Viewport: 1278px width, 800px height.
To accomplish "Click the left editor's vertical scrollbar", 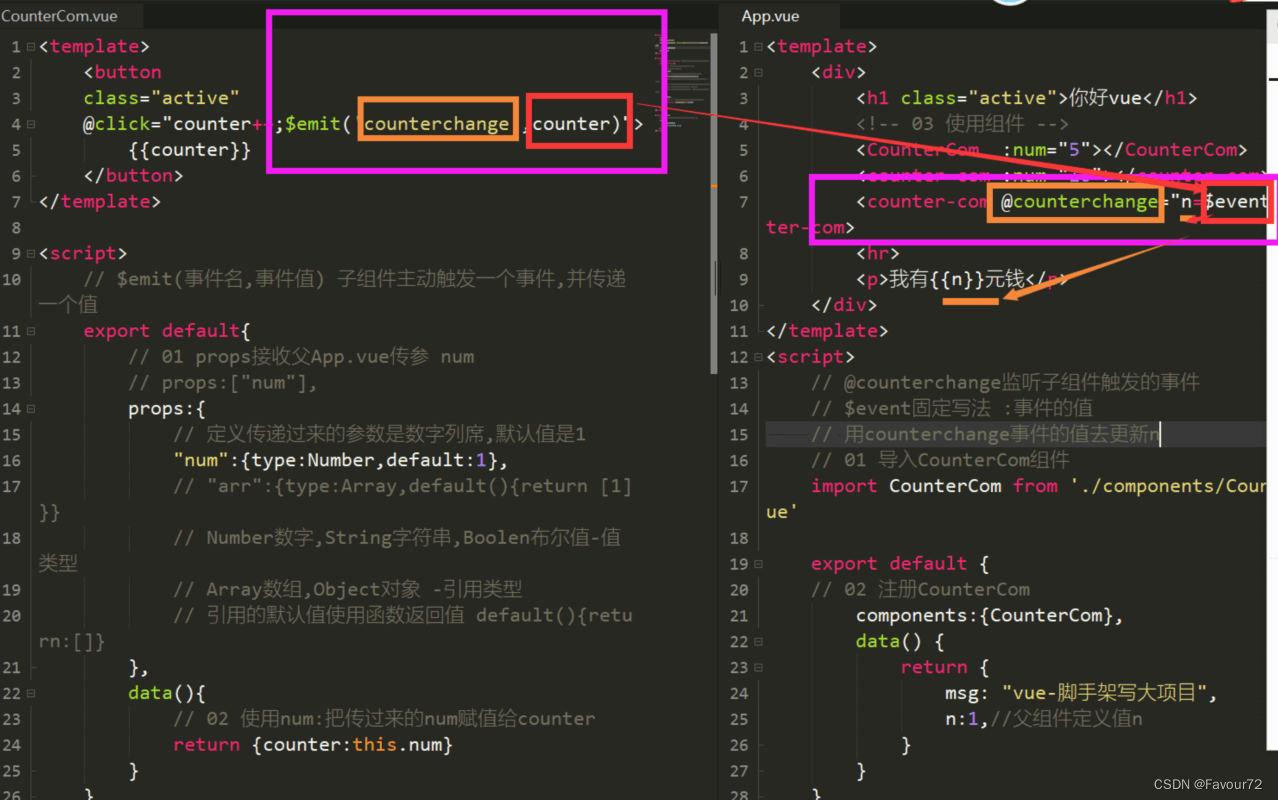I will (x=713, y=200).
